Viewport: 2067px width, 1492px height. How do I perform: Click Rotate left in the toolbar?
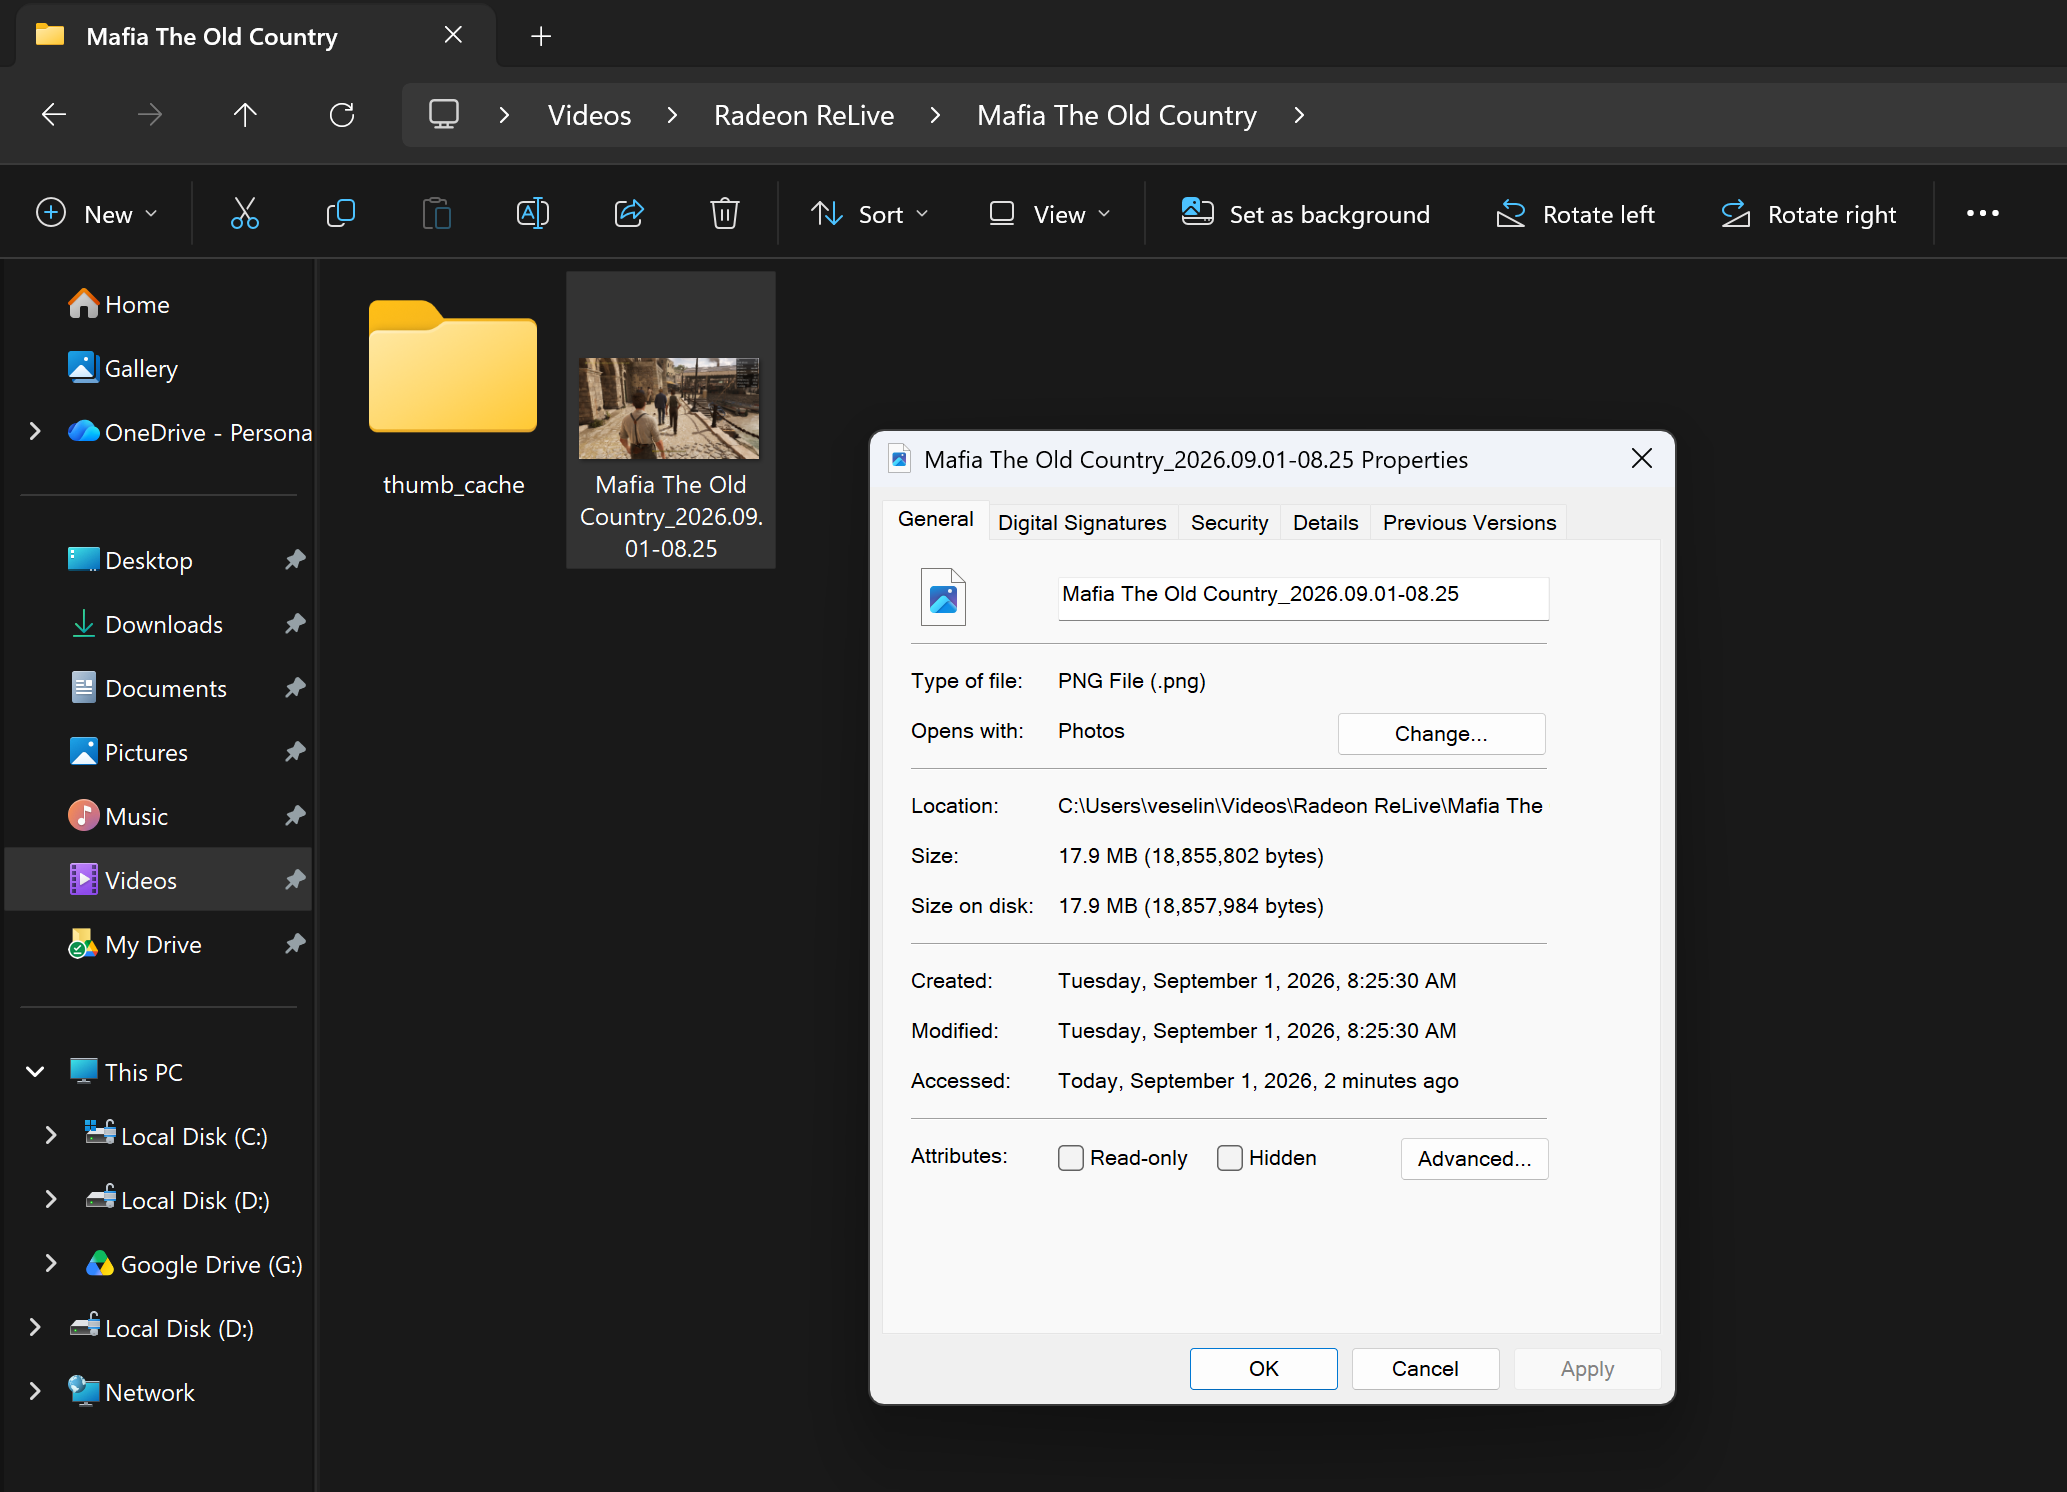coord(1576,214)
